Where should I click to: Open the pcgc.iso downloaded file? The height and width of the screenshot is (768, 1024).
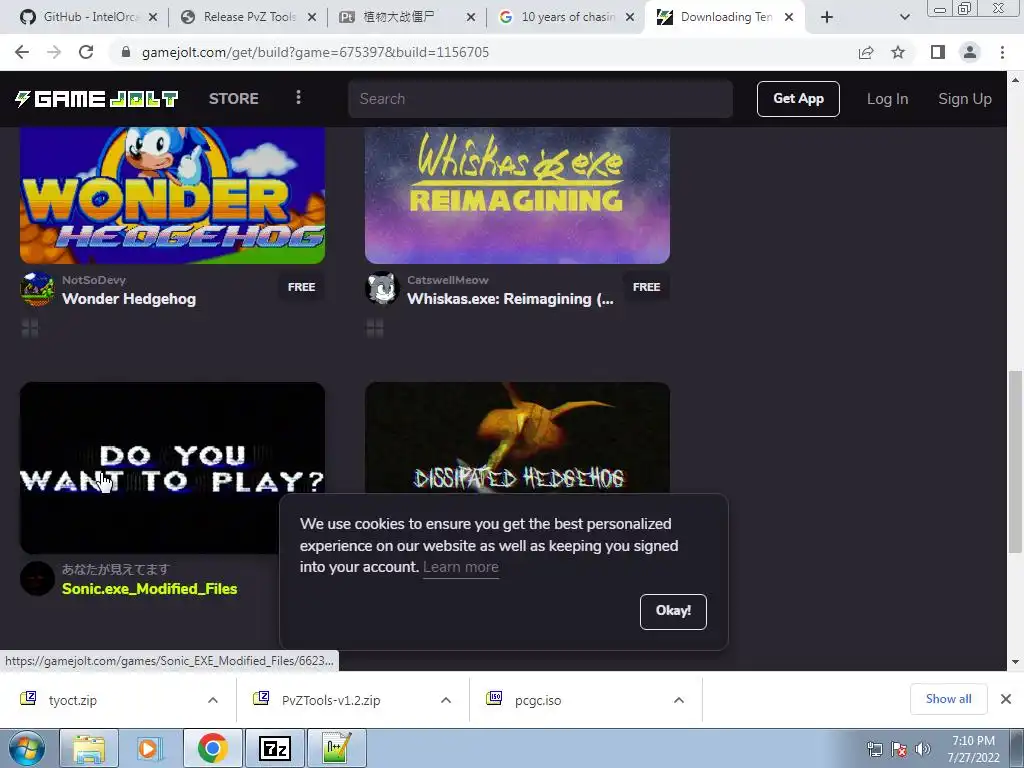[x=538, y=700]
